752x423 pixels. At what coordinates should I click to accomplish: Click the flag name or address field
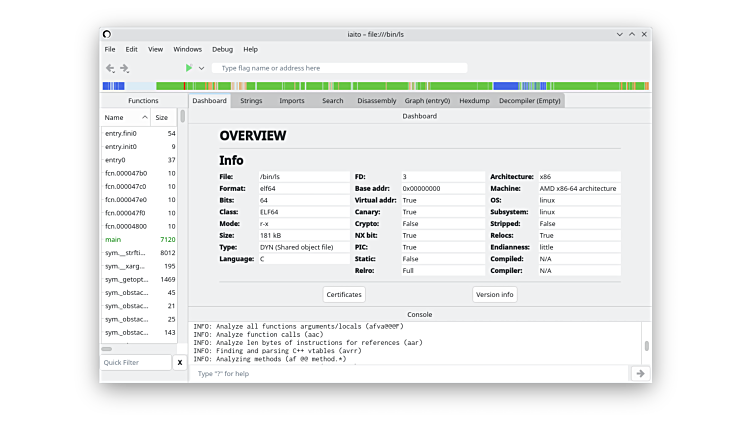point(340,68)
